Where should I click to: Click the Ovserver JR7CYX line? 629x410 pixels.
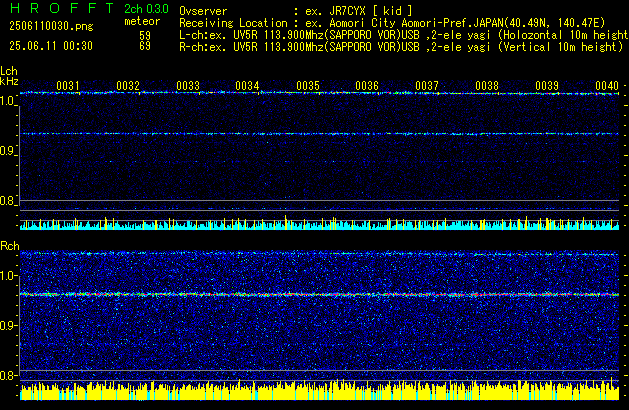point(296,11)
